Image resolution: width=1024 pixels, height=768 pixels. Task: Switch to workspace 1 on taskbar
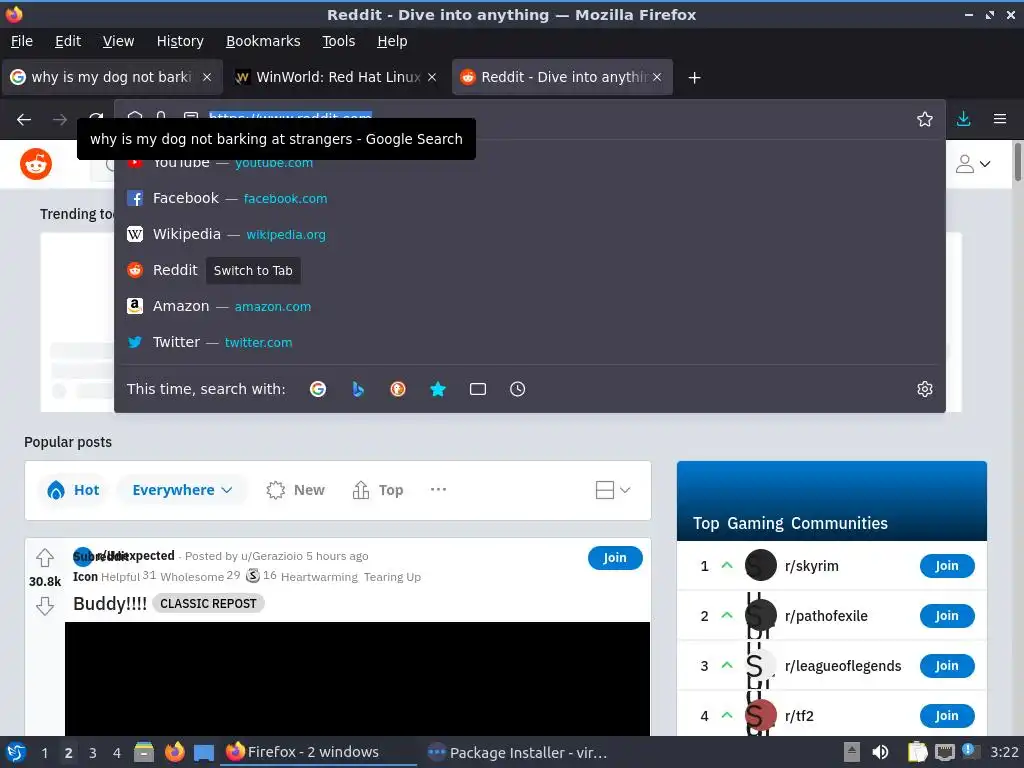point(44,753)
